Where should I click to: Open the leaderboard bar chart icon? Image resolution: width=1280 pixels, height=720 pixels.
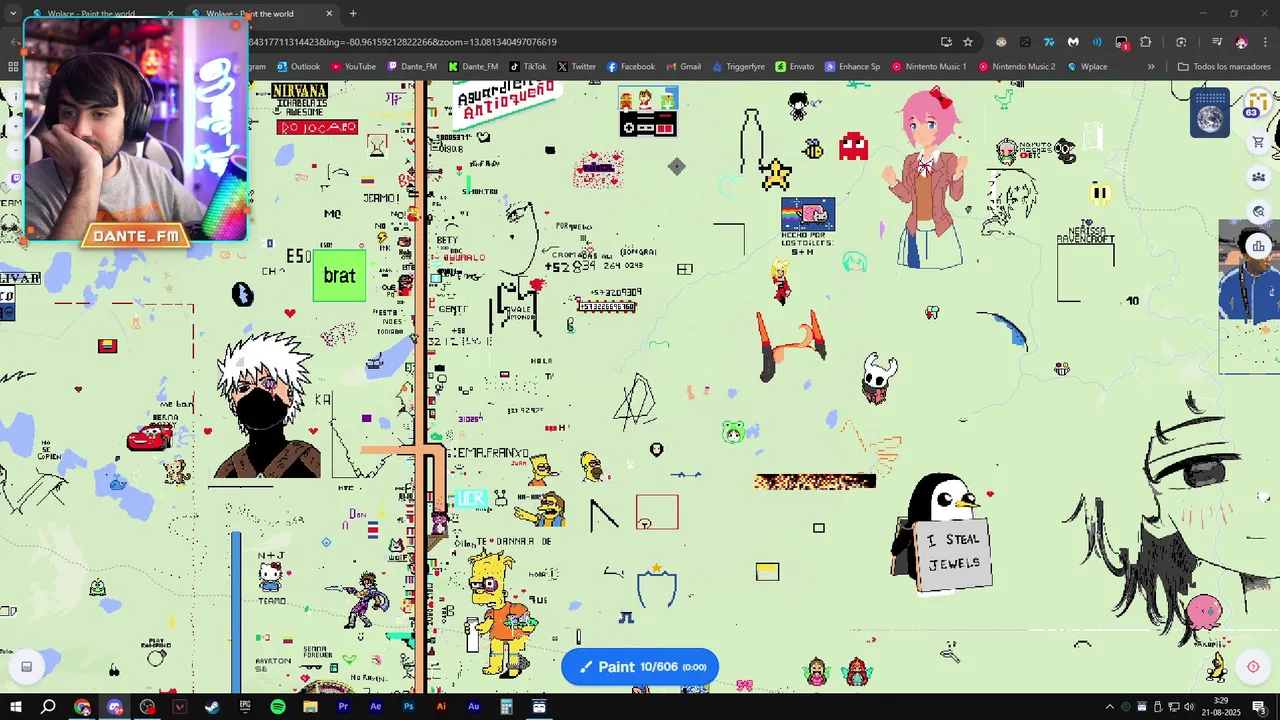click(1259, 246)
